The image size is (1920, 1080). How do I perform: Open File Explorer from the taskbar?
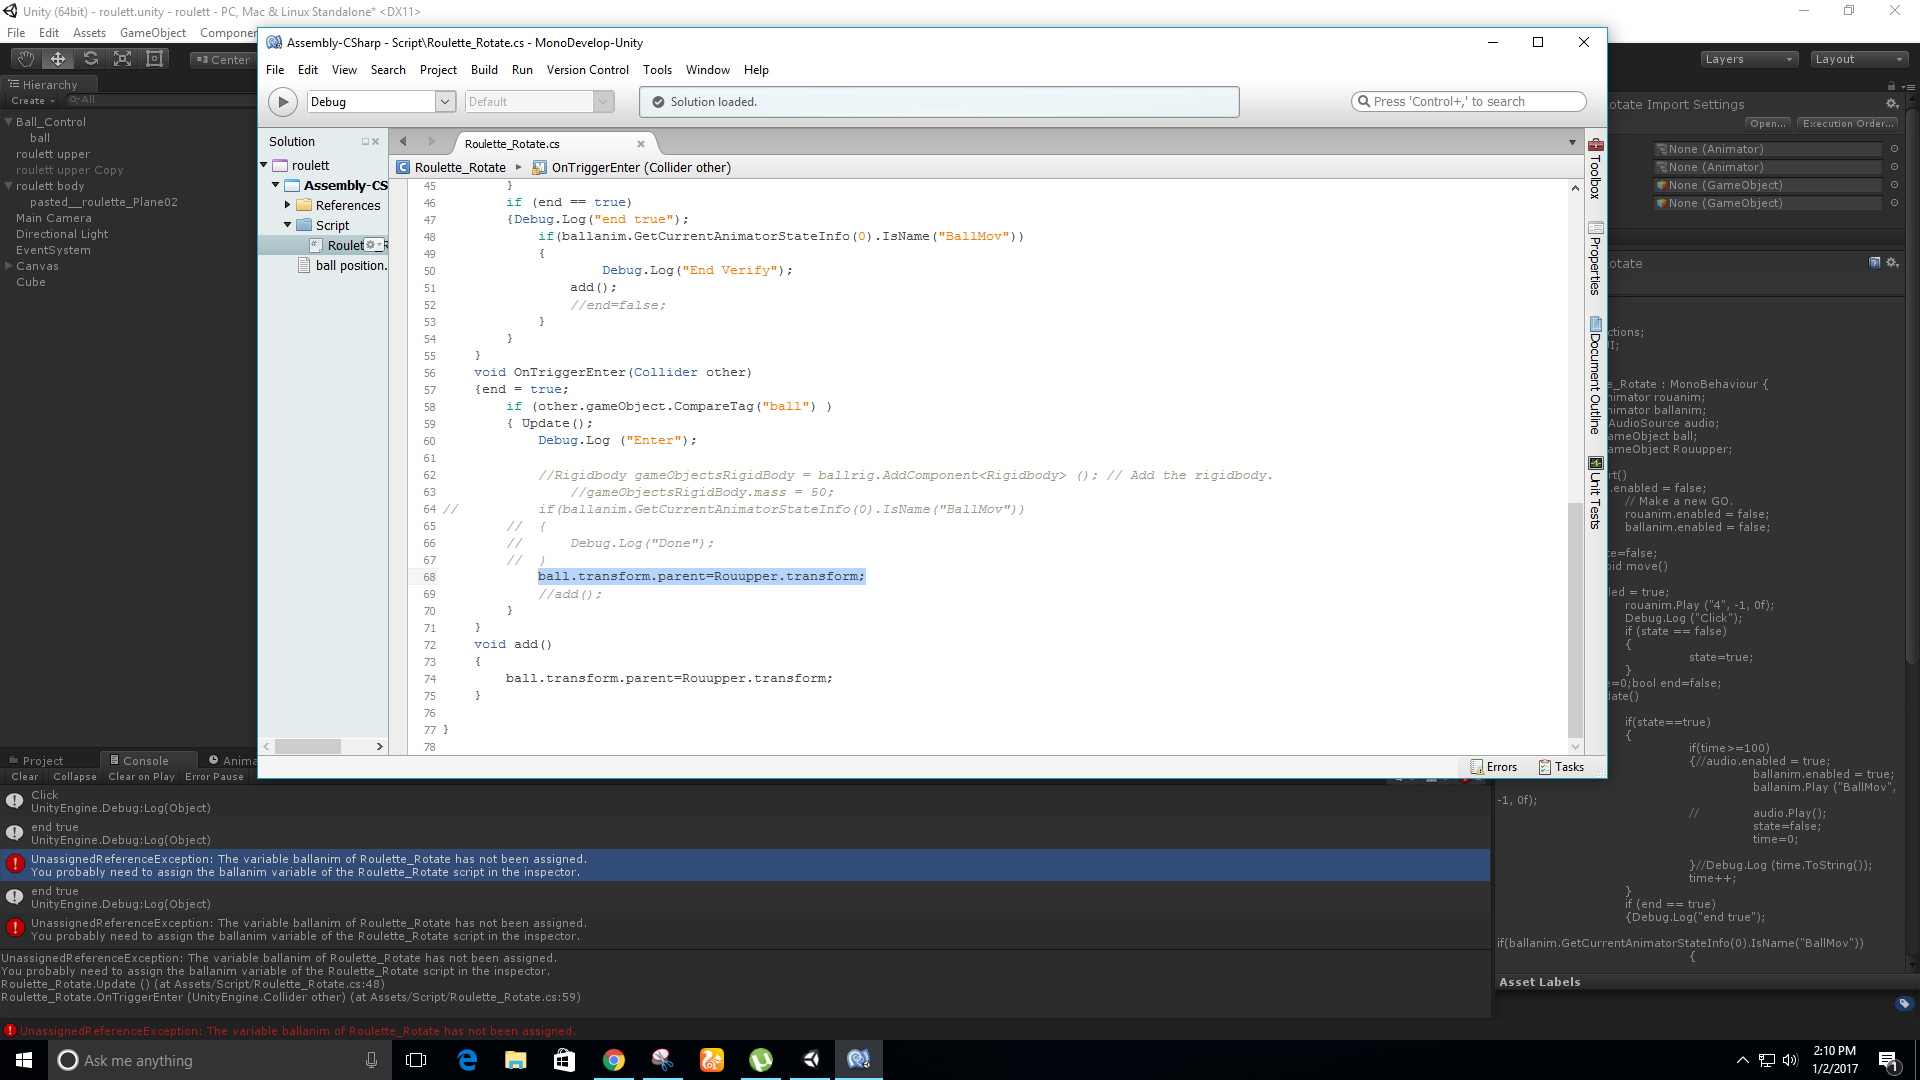pos(516,1060)
